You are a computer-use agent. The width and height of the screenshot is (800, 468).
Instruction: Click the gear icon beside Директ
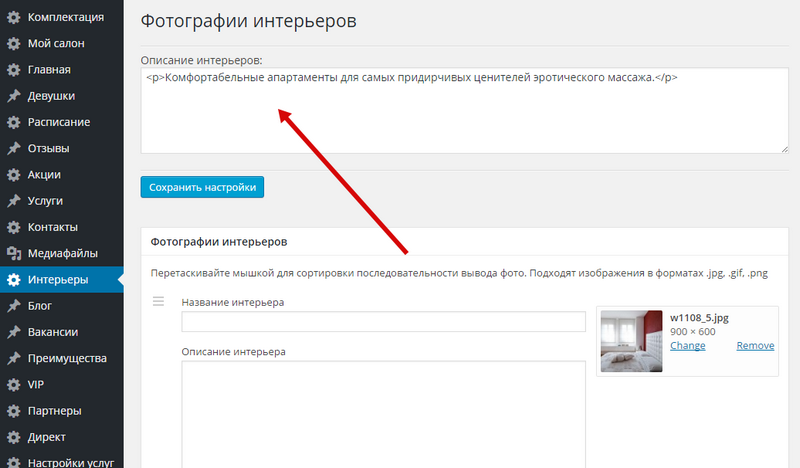pos(14,437)
